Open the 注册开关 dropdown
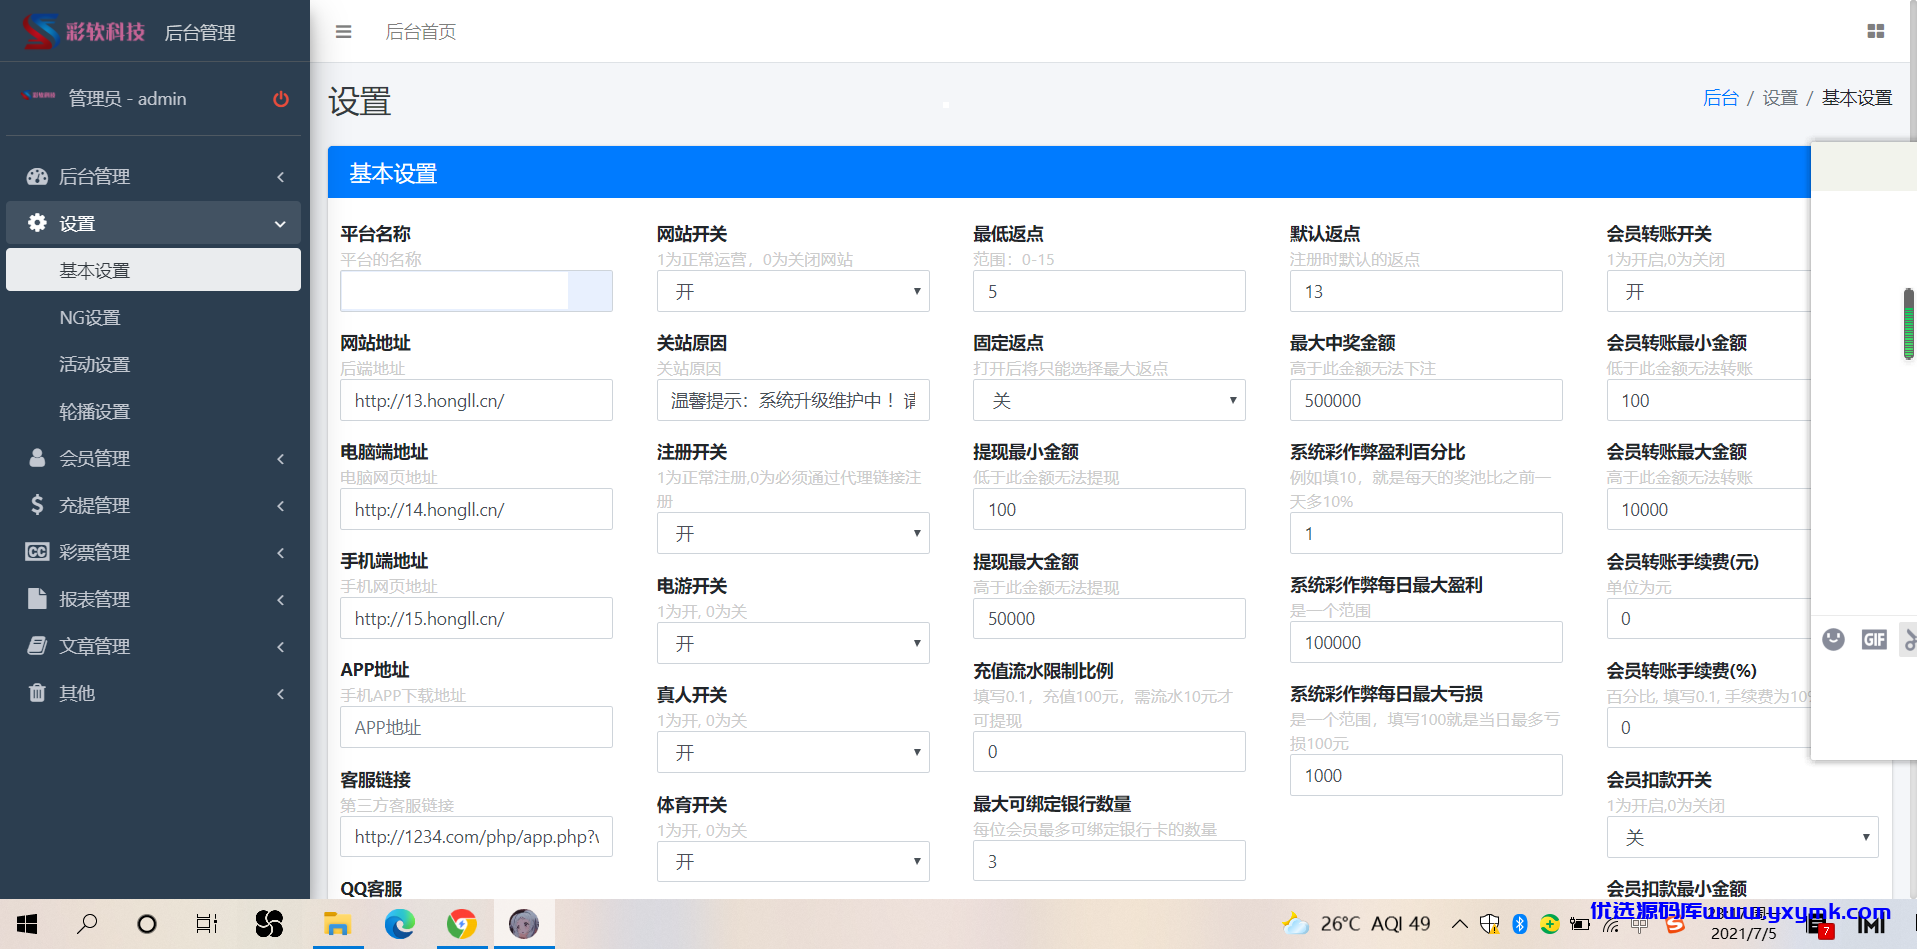1917x949 pixels. pos(793,533)
